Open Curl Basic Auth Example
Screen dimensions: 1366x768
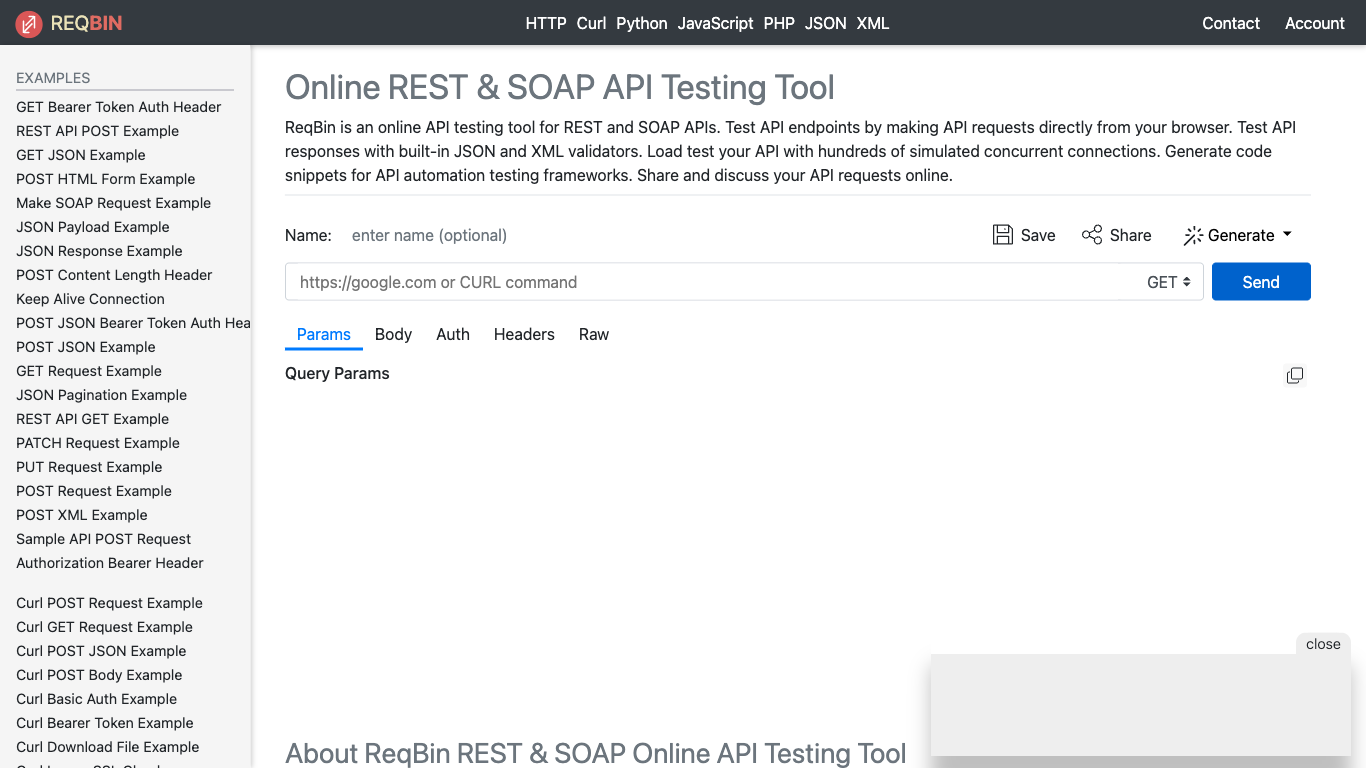pyautogui.click(x=96, y=699)
